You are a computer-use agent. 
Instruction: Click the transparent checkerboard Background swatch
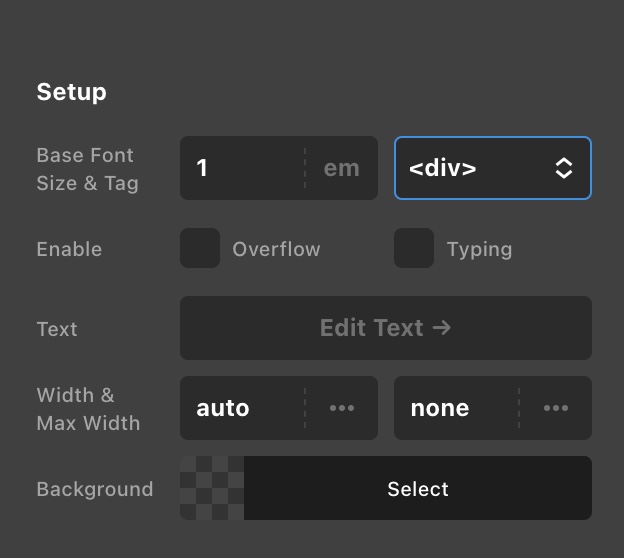click(x=212, y=488)
